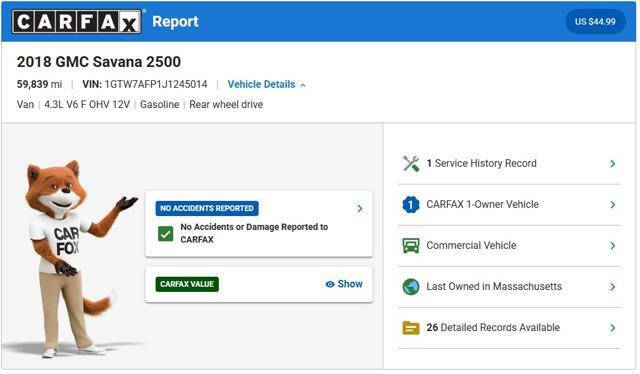
Task: Click the wrench service history icon
Action: click(411, 164)
